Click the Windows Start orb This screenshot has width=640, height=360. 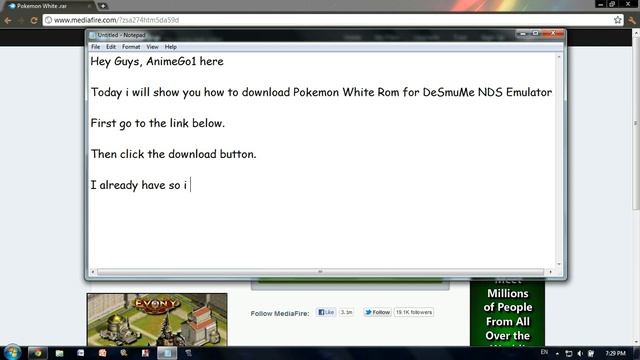[12, 353]
